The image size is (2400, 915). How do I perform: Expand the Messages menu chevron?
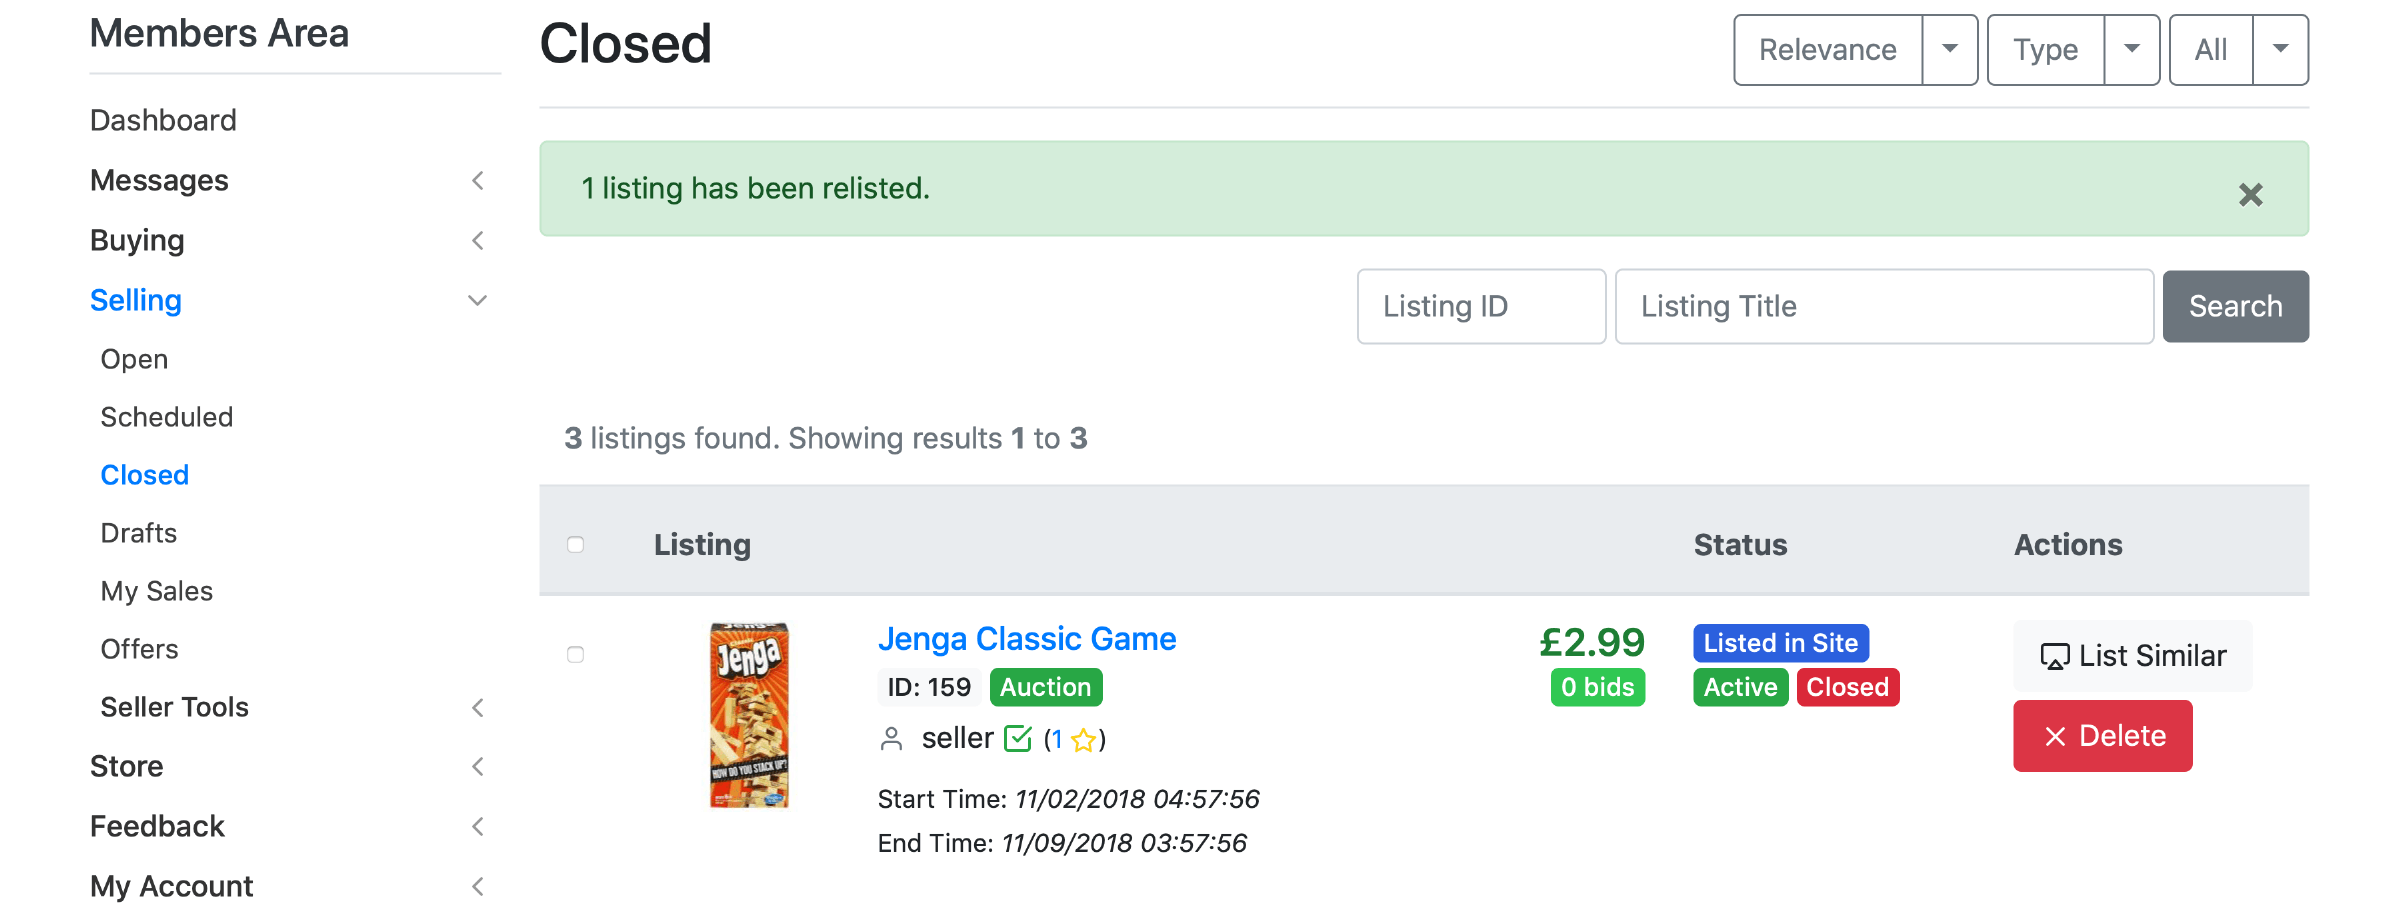[x=478, y=181]
